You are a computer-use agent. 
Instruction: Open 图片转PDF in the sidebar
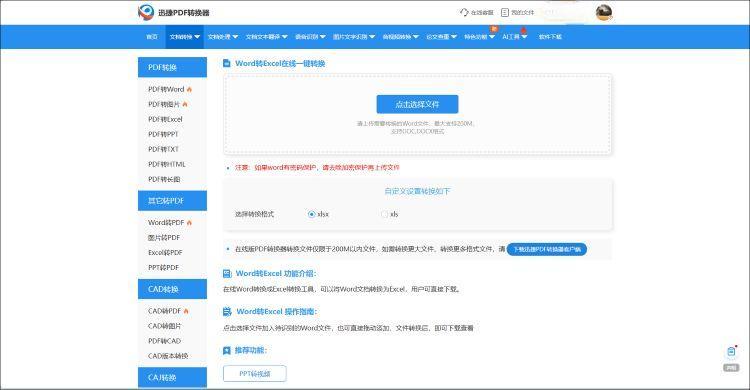[164, 237]
